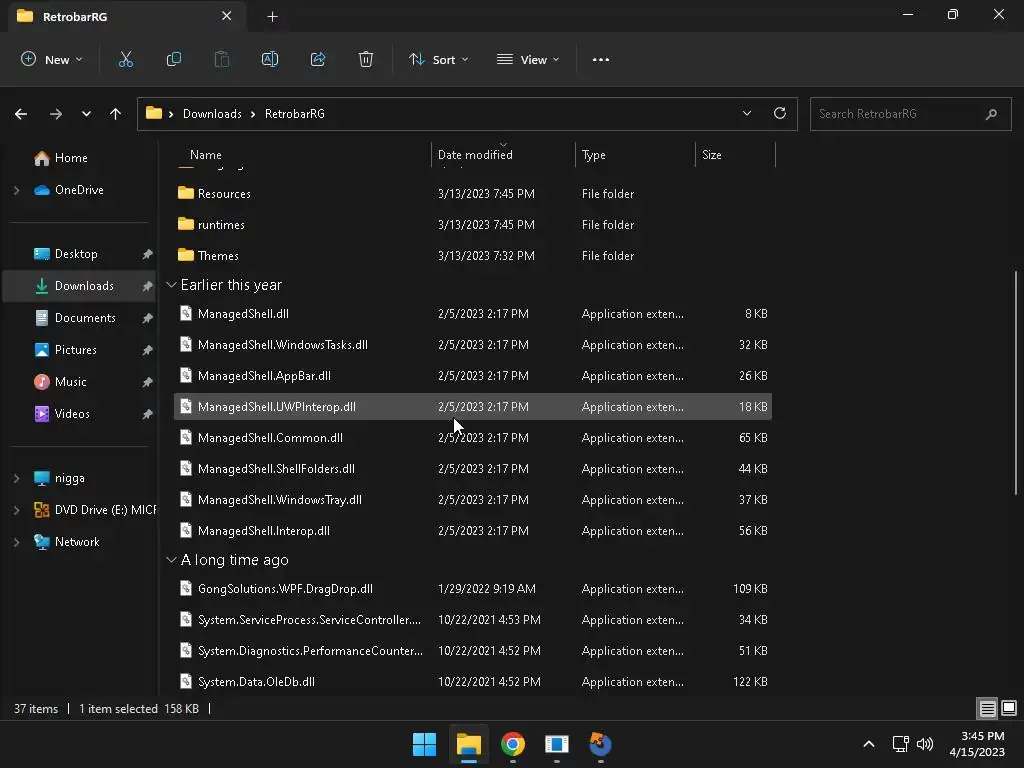This screenshot has height=768, width=1024.
Task: Open the Sort options dropdown
Action: (439, 59)
